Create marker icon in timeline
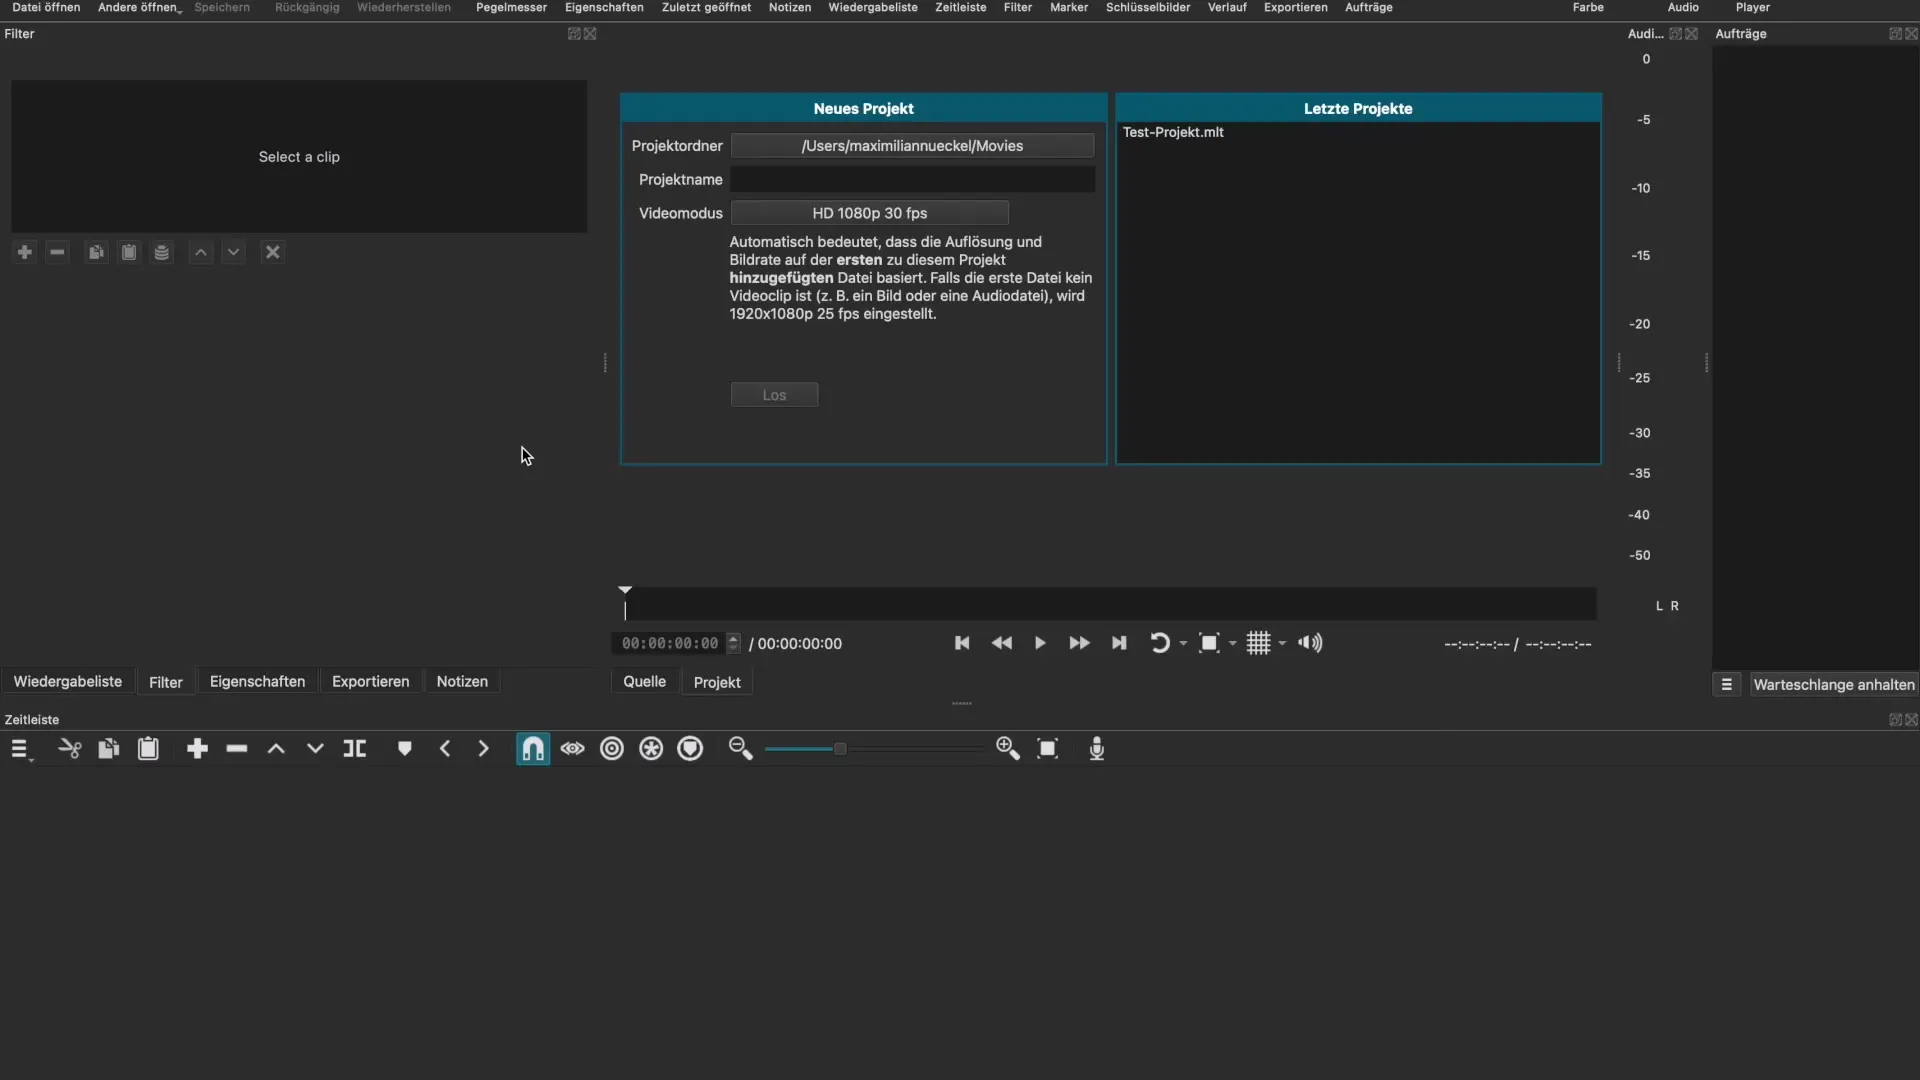This screenshot has height=1080, width=1920. coord(404,749)
